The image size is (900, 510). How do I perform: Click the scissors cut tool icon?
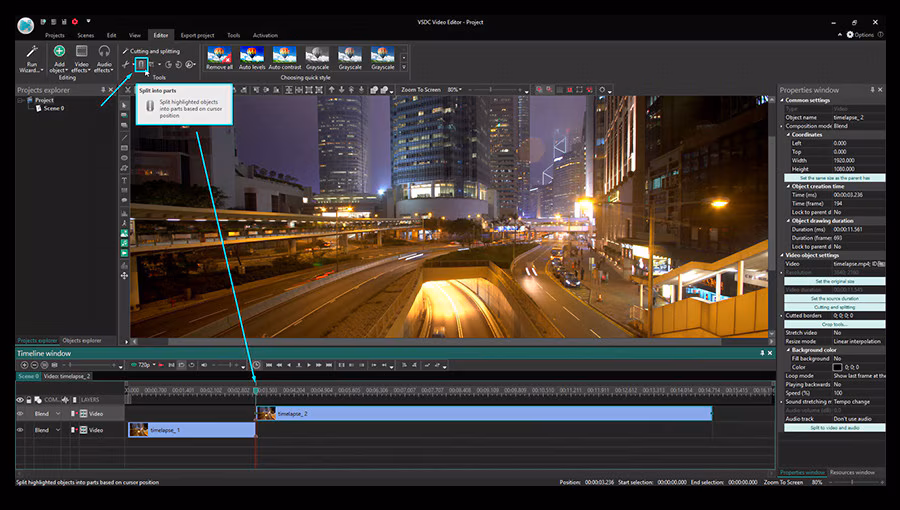pyautogui.click(x=126, y=65)
